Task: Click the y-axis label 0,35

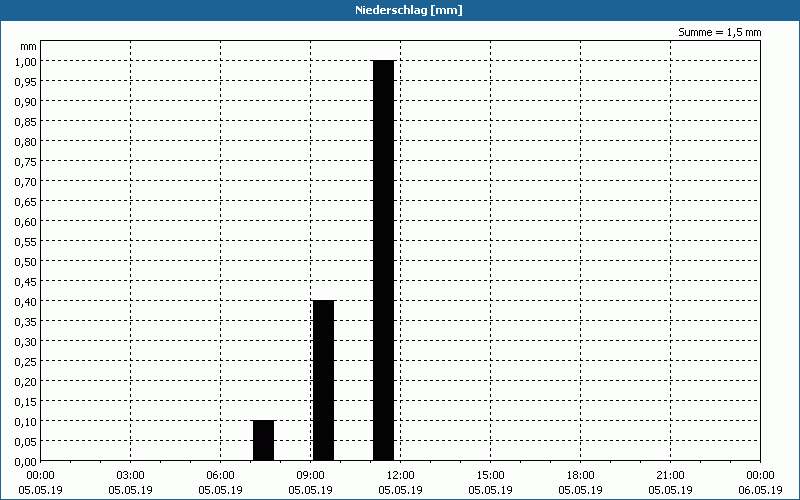Action: [x=25, y=321]
